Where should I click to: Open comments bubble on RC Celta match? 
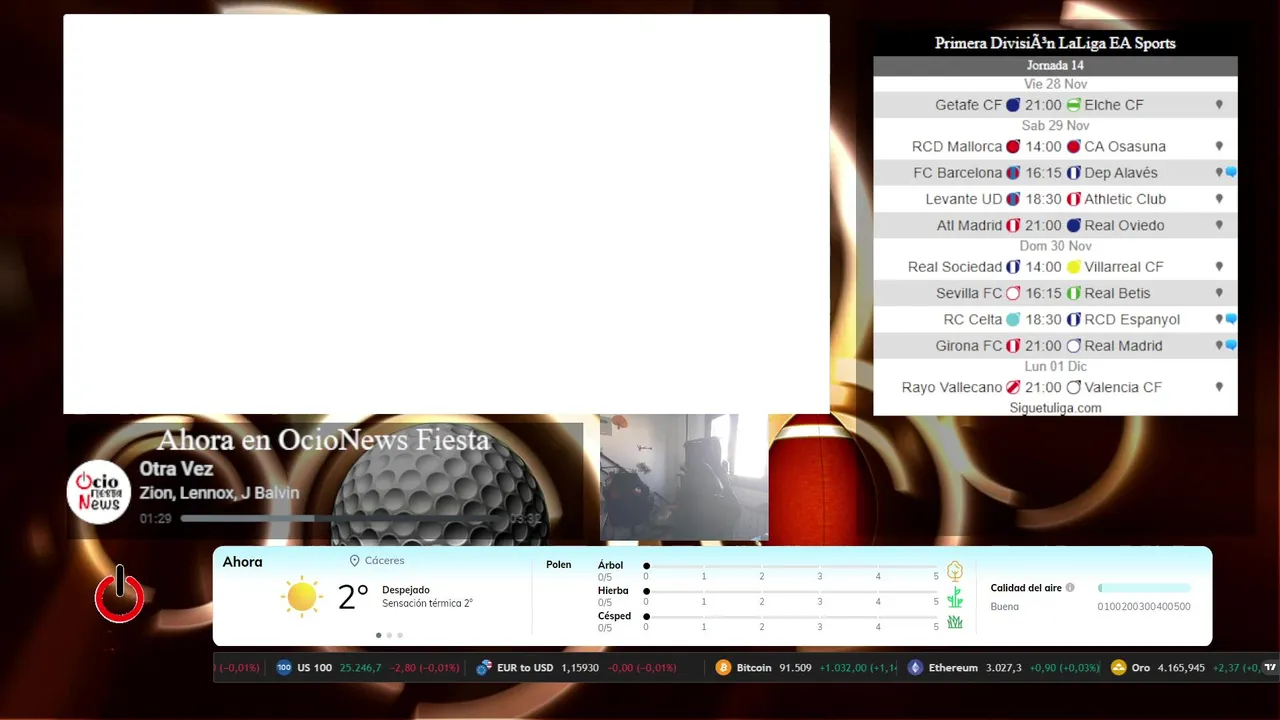pyautogui.click(x=1231, y=319)
